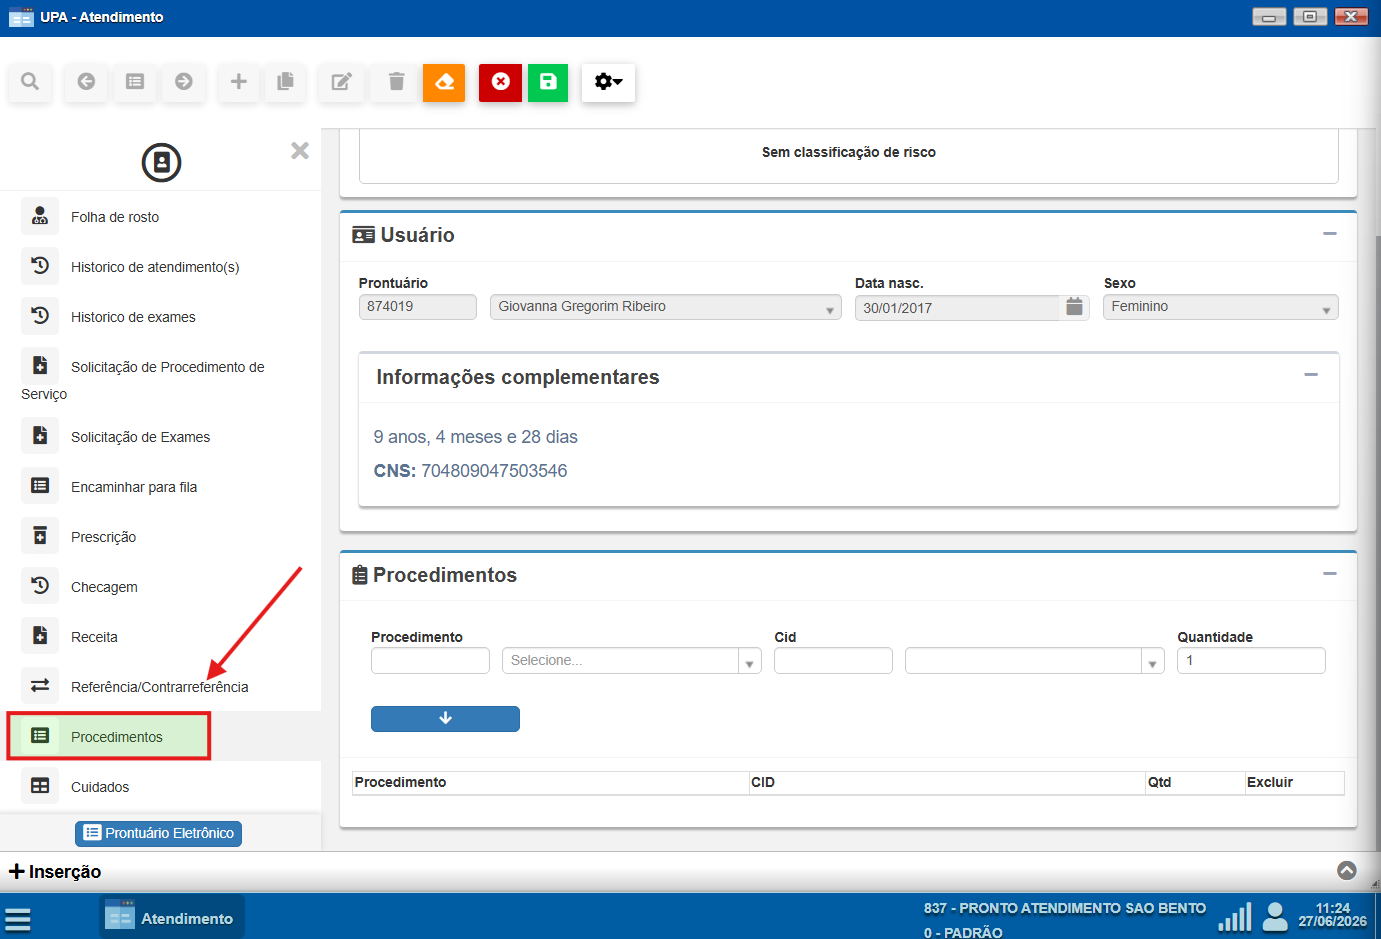The height and width of the screenshot is (939, 1381).
Task: Open the Procedimento Selecione dropdown
Action: point(631,660)
